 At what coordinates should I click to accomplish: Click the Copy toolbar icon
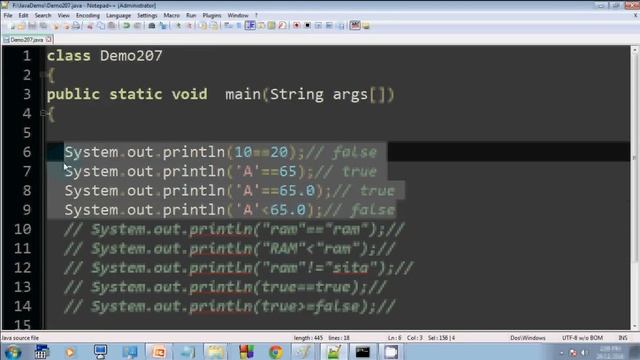tap(101, 26)
